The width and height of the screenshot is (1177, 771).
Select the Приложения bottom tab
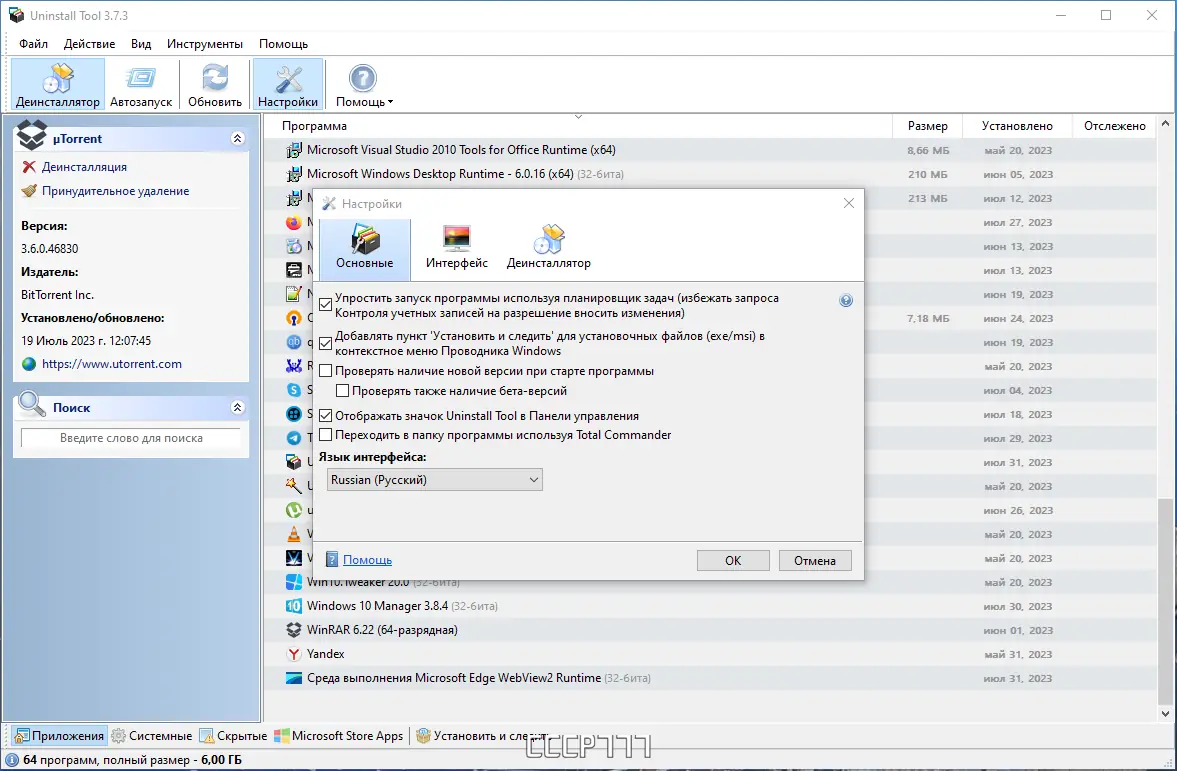tap(59, 736)
